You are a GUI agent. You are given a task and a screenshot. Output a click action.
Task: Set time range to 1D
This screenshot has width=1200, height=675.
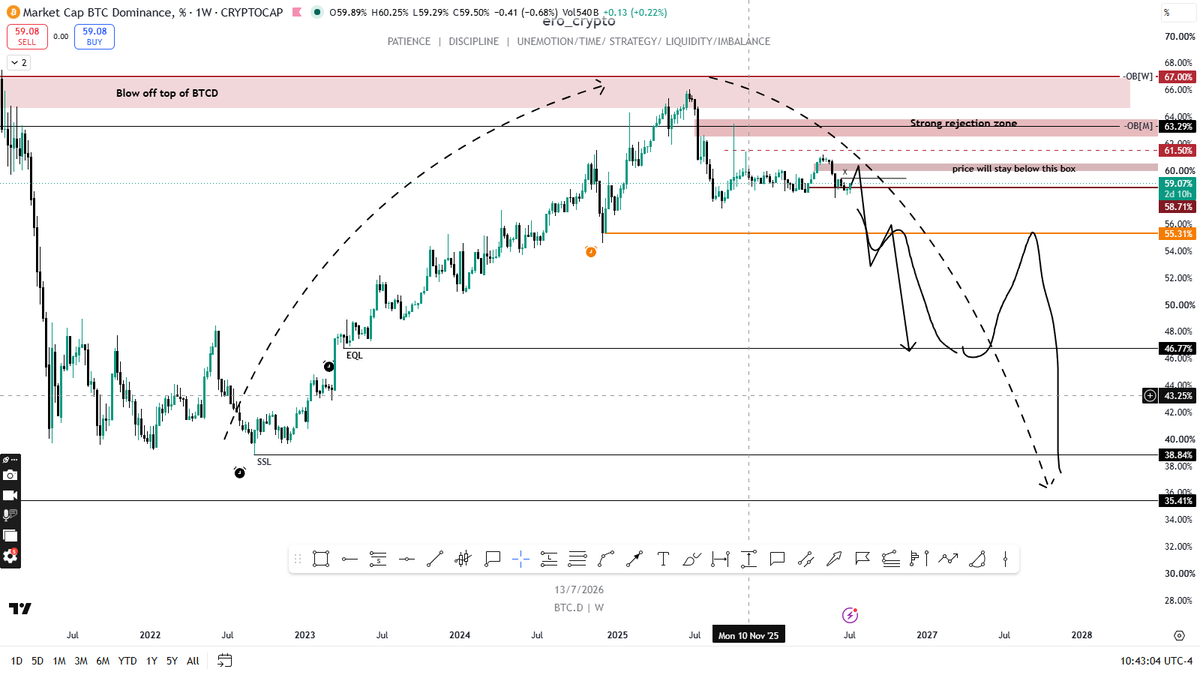tap(16, 660)
